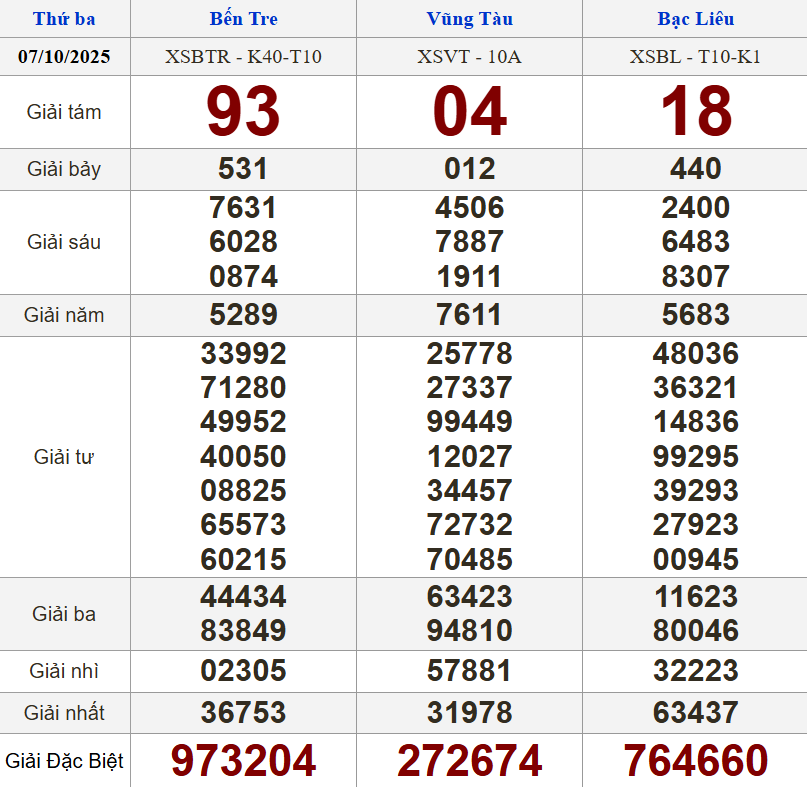
Task: Click first prize number 36753
Action: click(243, 713)
